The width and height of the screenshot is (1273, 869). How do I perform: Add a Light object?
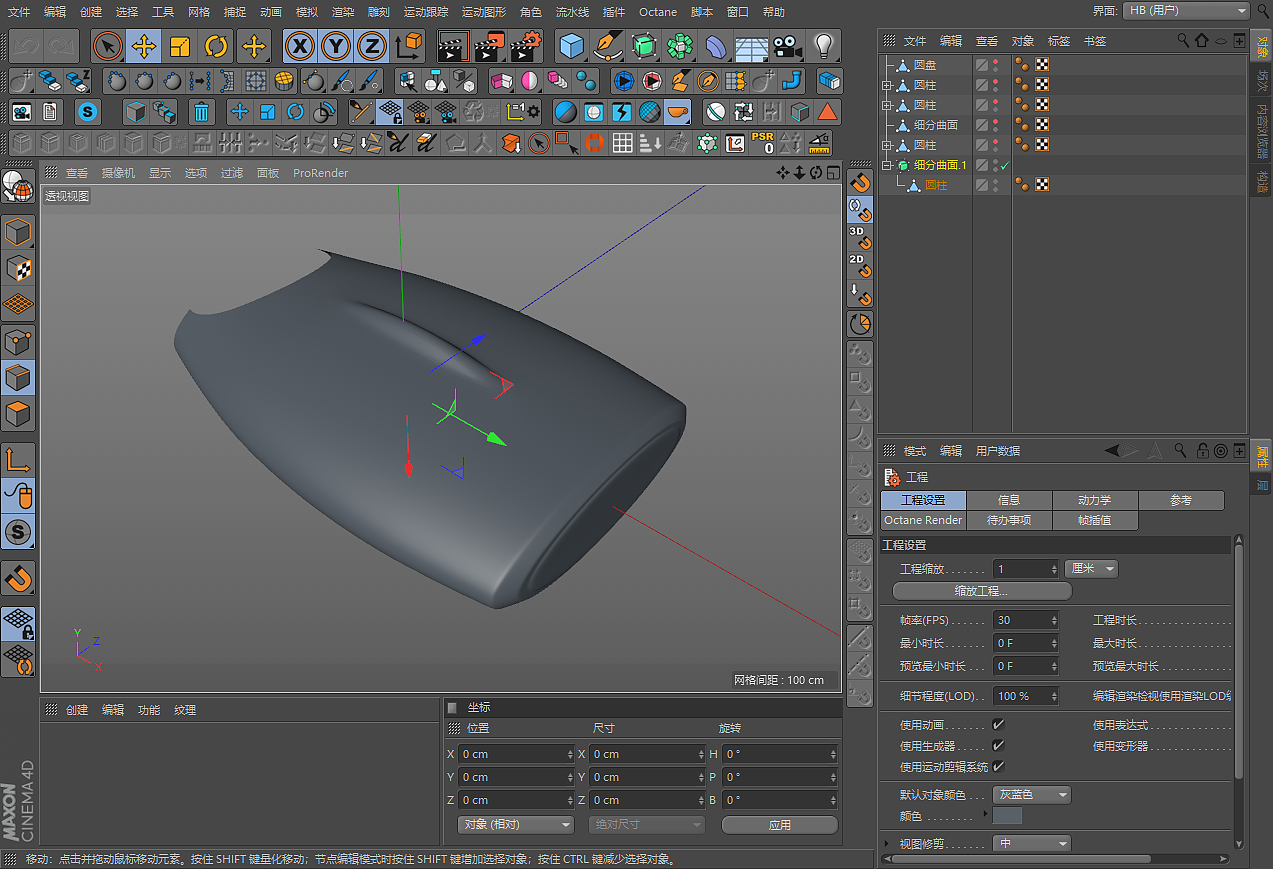(823, 46)
